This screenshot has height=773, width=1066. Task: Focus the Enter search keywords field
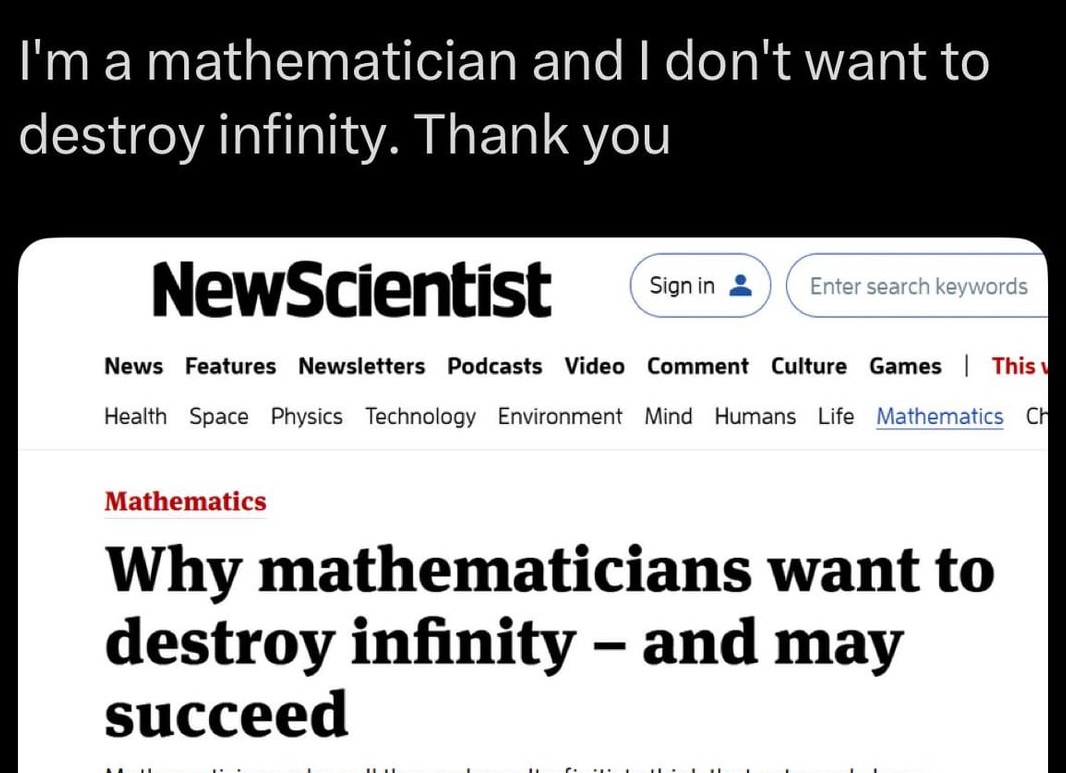pyautogui.click(x=918, y=287)
